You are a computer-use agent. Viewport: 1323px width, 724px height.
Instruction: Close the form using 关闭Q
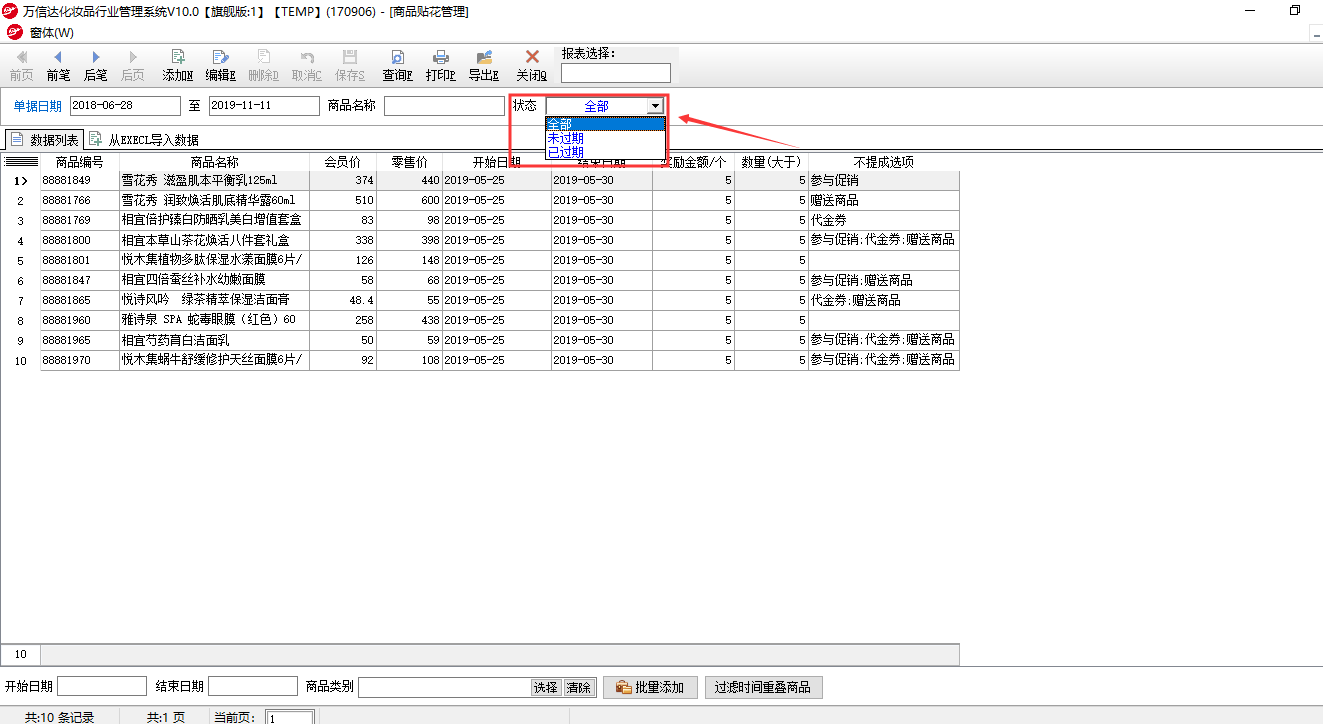(532, 65)
